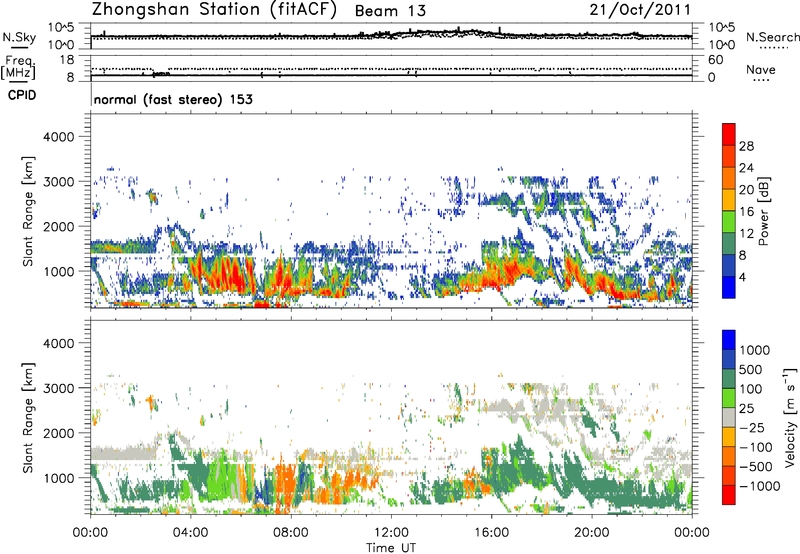Pick the 8–12 dB dark green power swatch
This screenshot has width=800, height=554.
click(x=729, y=243)
